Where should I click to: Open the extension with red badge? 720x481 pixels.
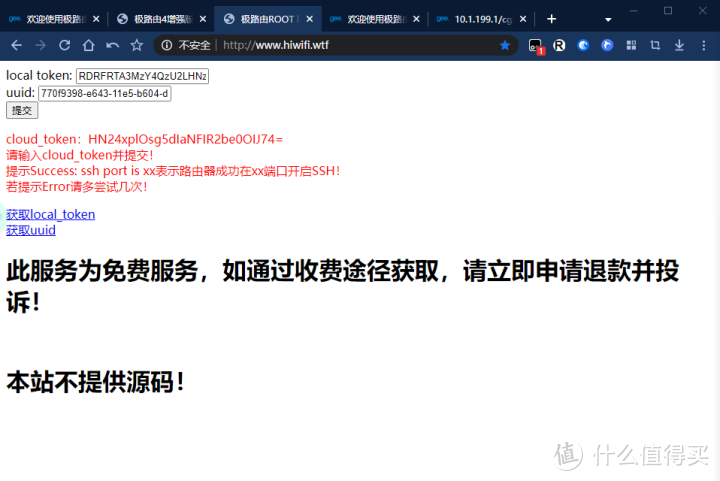click(x=535, y=46)
